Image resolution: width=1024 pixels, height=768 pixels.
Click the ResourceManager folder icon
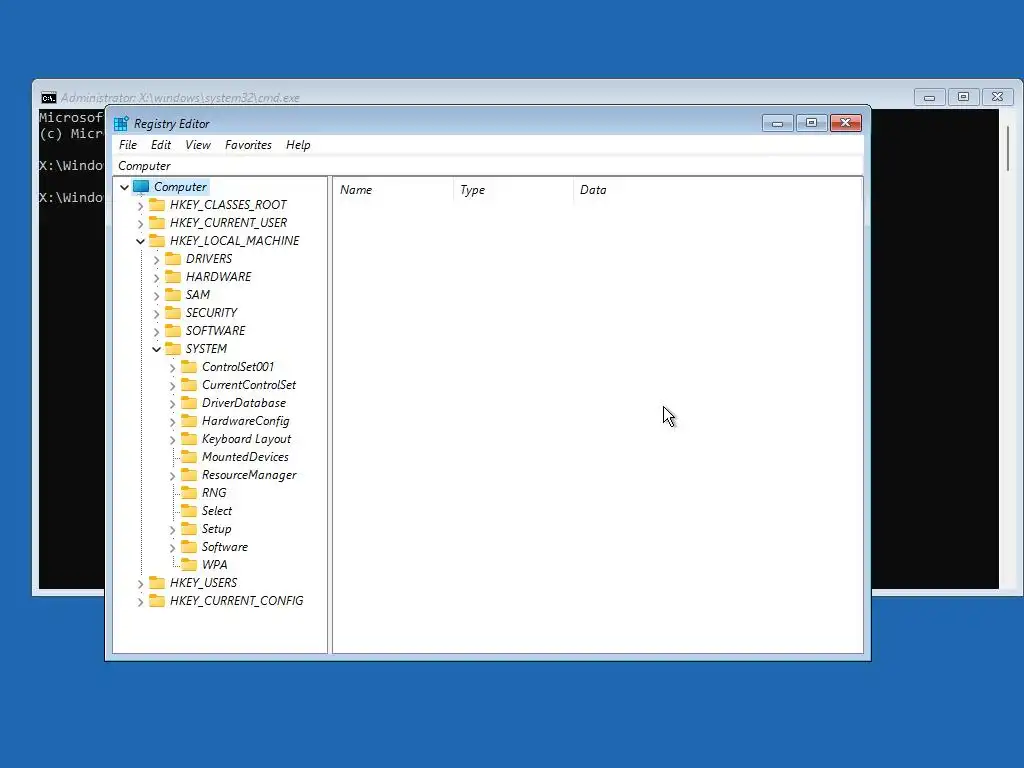tap(189, 475)
